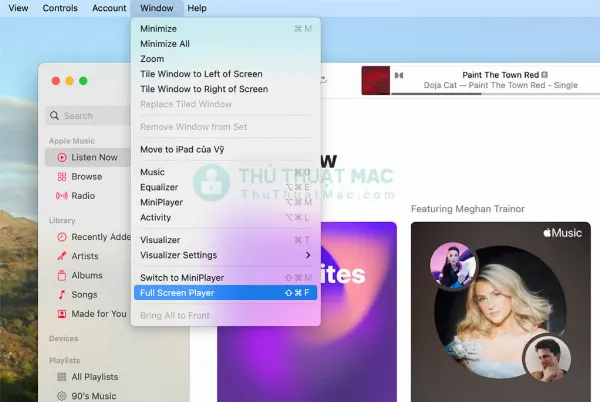Screen dimensions: 600x402
Task: Click the Recently Added clock icon
Action: tap(62, 237)
